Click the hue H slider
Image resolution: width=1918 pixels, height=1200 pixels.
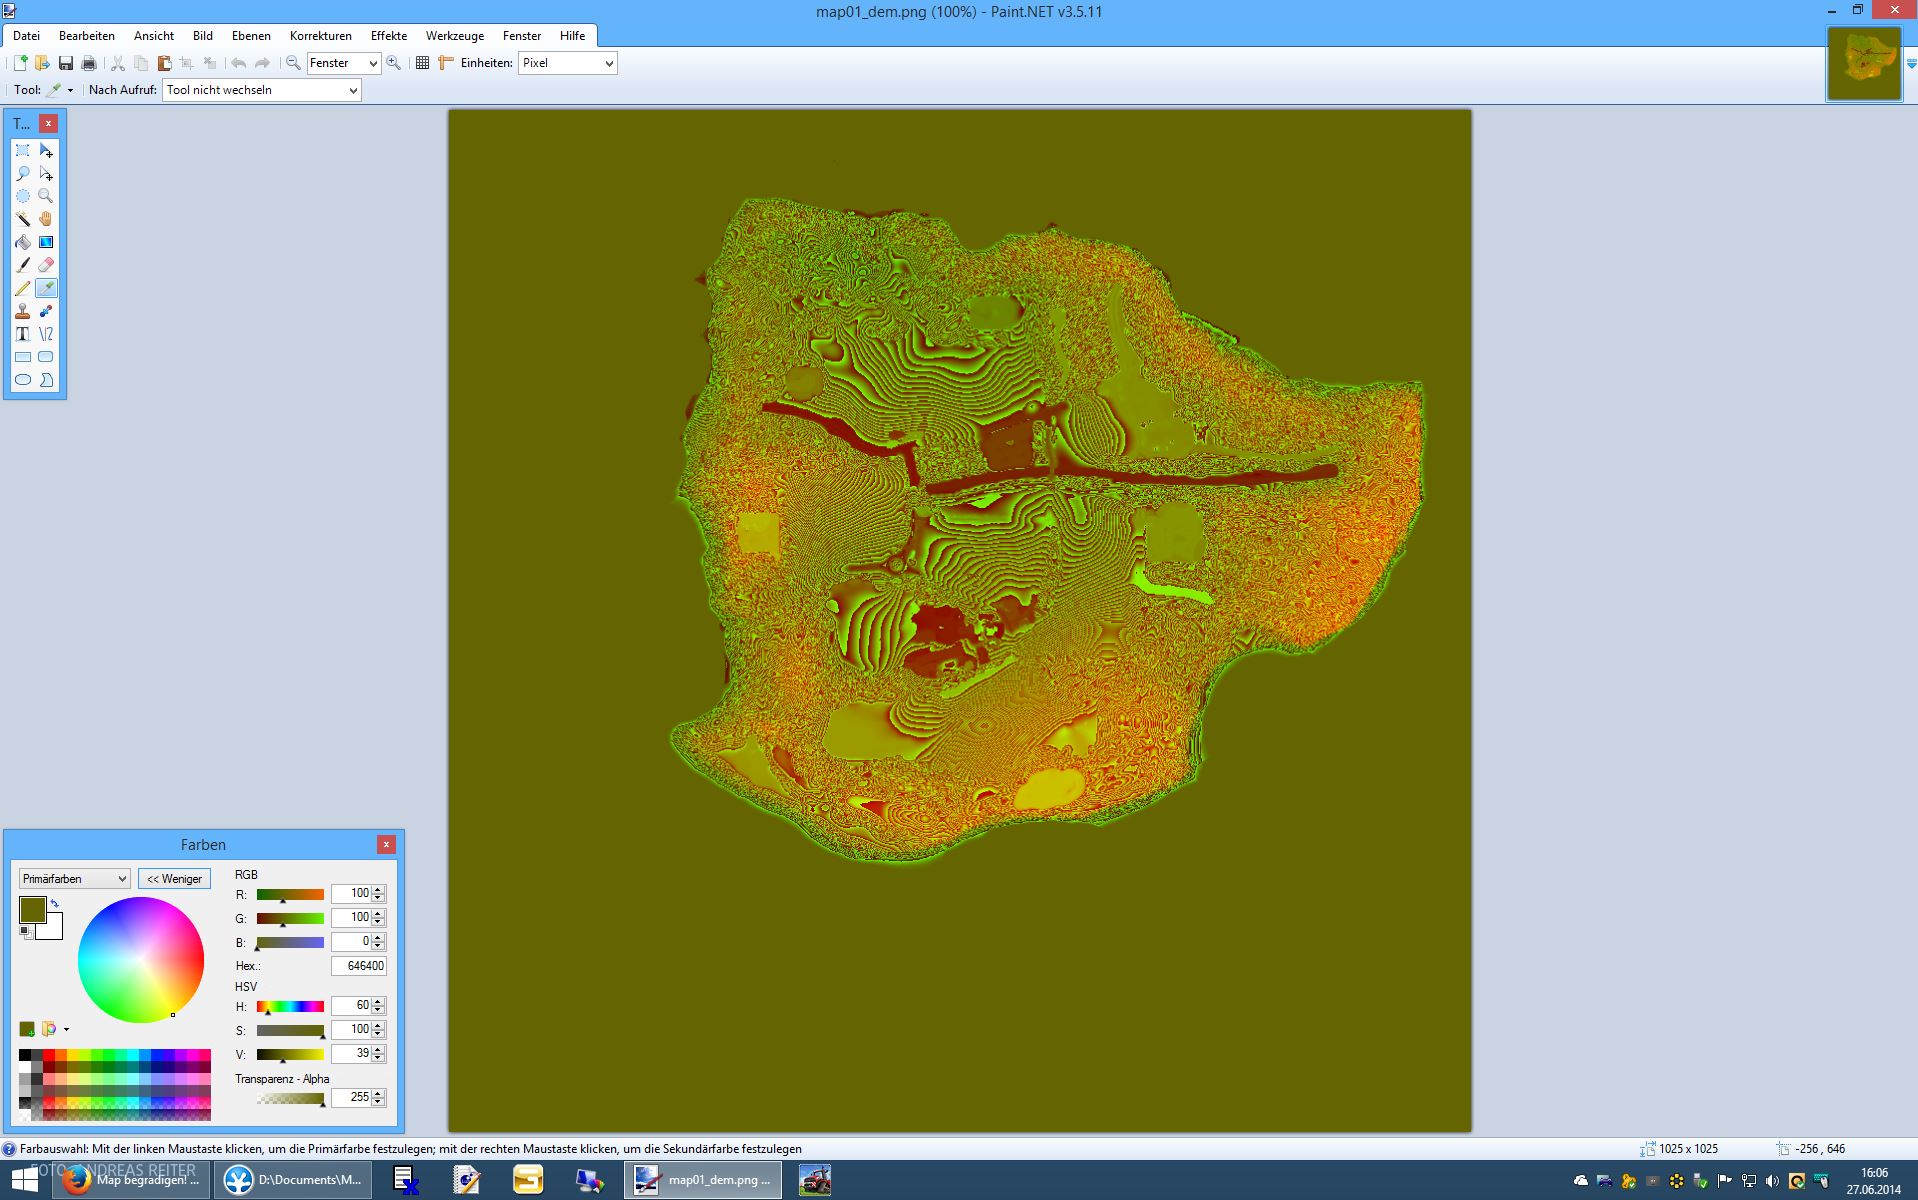click(x=290, y=1006)
